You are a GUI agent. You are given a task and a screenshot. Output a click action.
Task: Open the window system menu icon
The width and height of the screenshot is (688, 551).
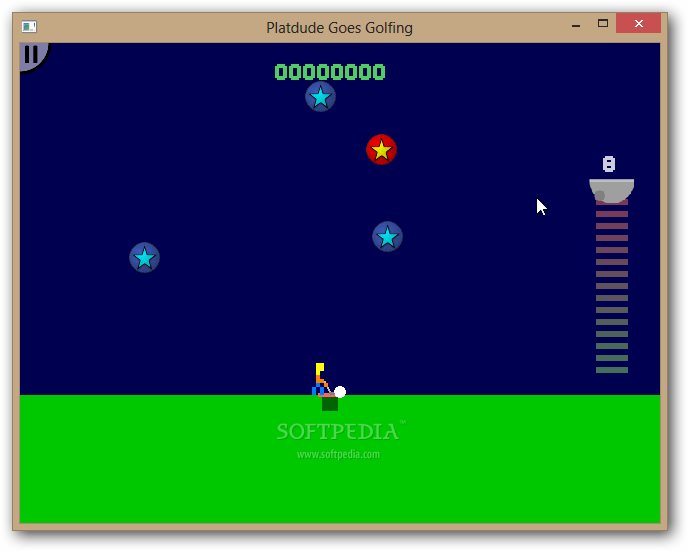point(29,27)
